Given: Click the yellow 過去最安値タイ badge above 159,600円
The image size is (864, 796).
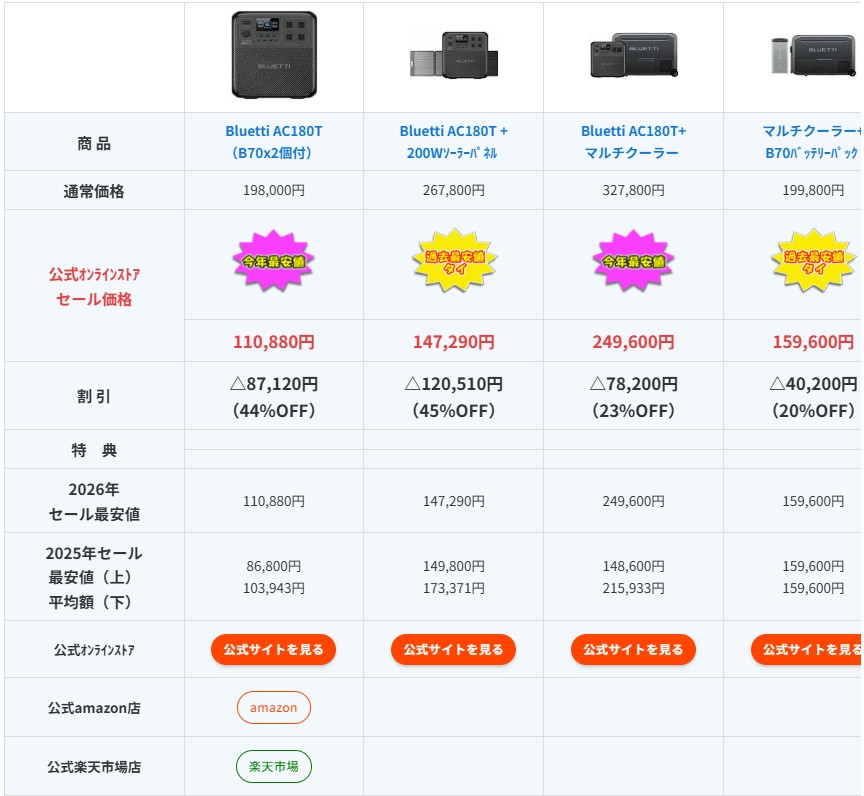Looking at the screenshot, I should 812,261.
